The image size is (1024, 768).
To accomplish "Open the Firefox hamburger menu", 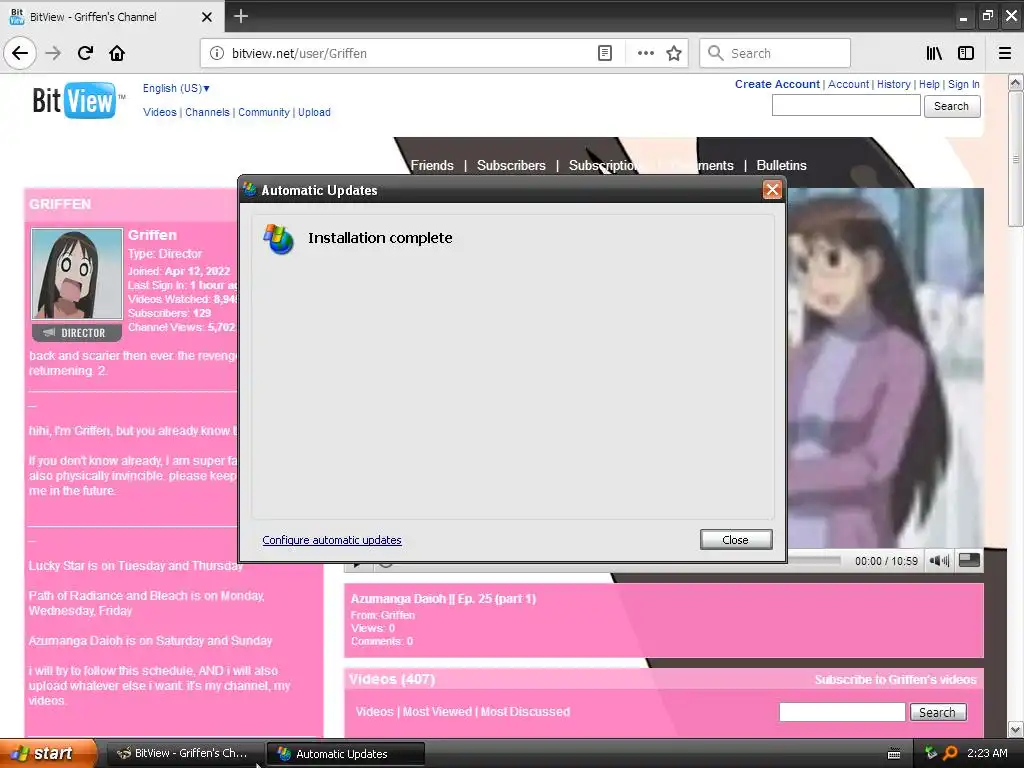I will click(x=1005, y=53).
